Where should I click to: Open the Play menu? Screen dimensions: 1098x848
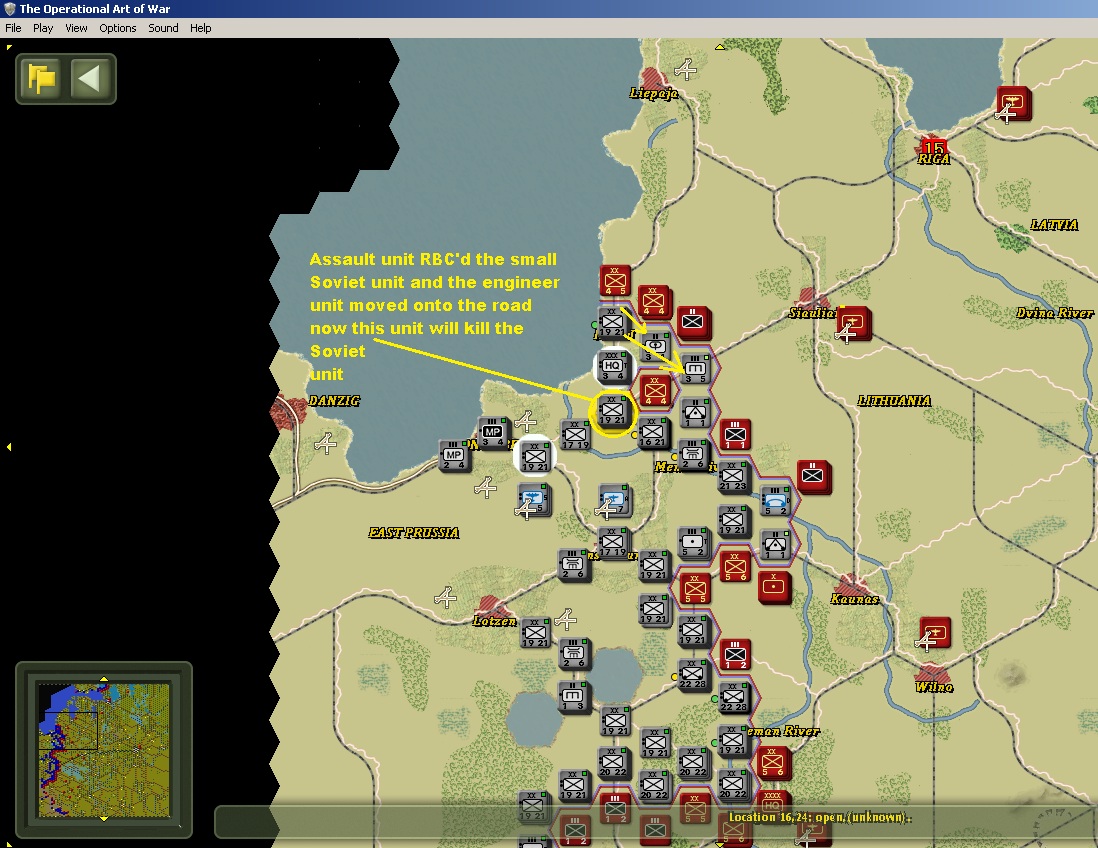tap(43, 28)
